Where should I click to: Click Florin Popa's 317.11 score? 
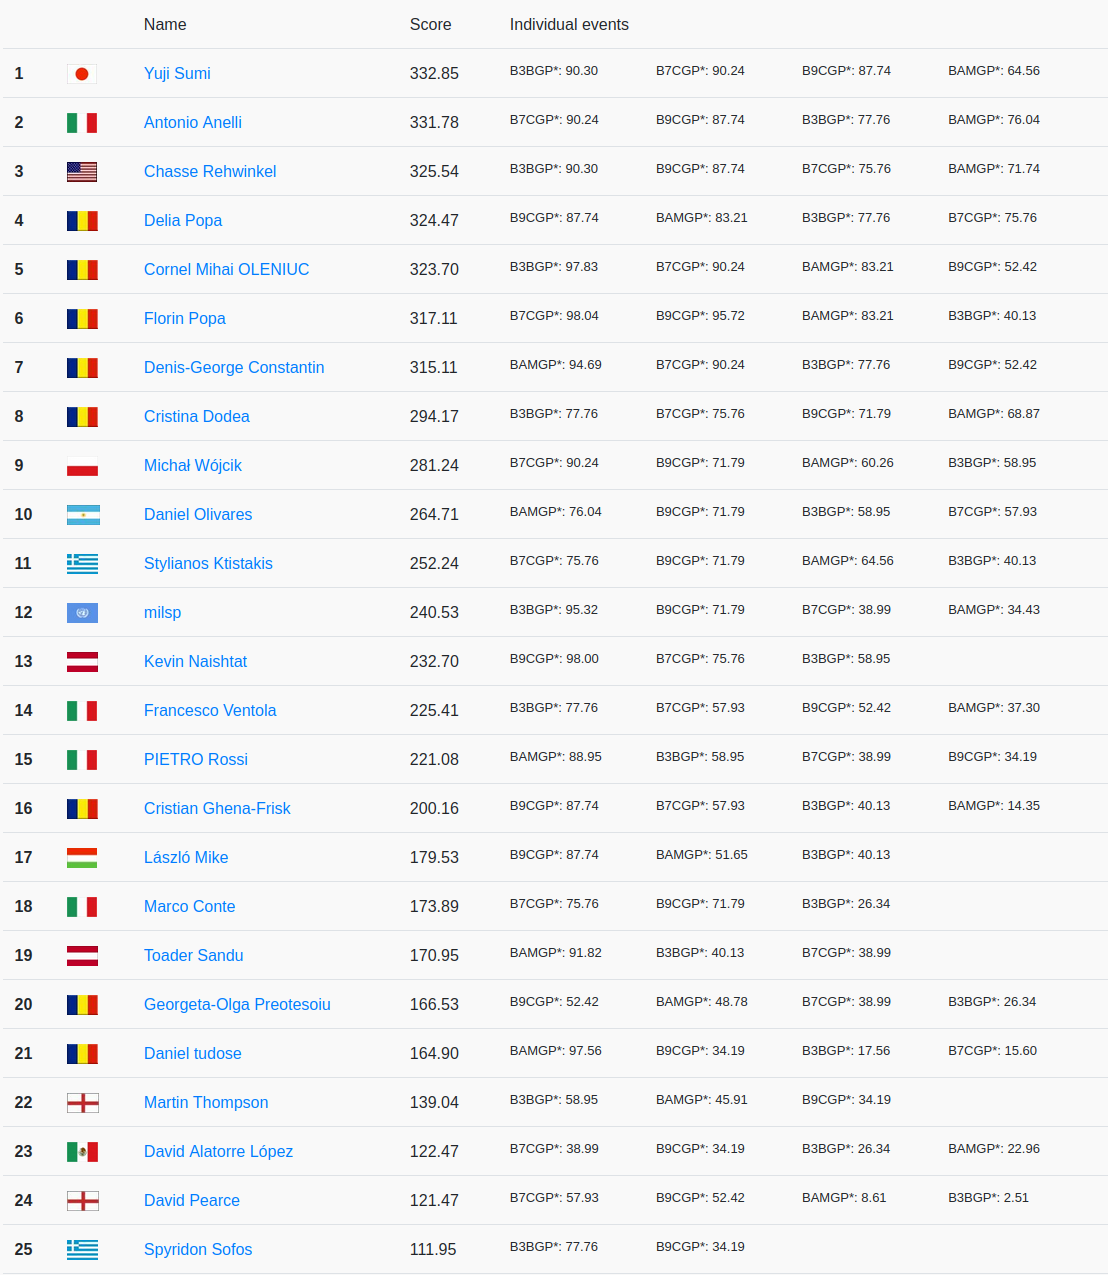(433, 319)
